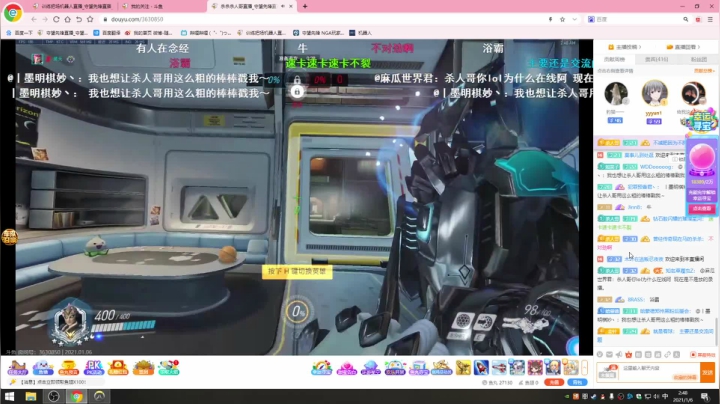This screenshot has width=720, height=404.
Task: Open the third contributor avatar
Action: (x=692, y=93)
